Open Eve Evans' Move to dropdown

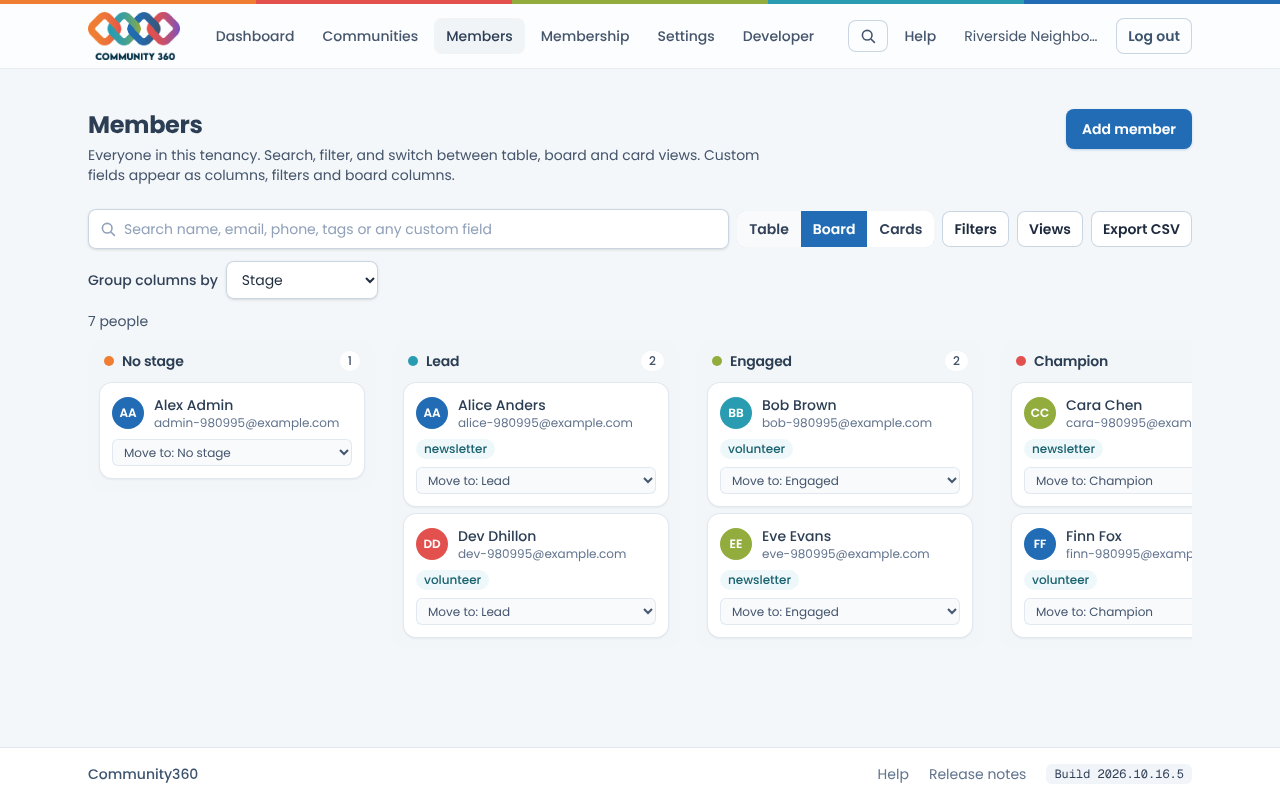pyautogui.click(x=840, y=612)
